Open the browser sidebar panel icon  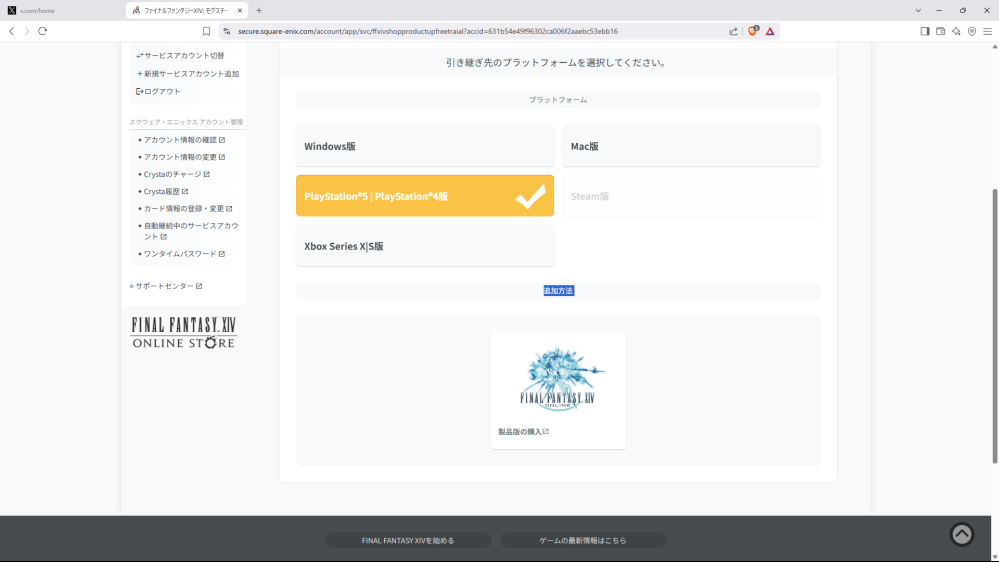point(925,31)
